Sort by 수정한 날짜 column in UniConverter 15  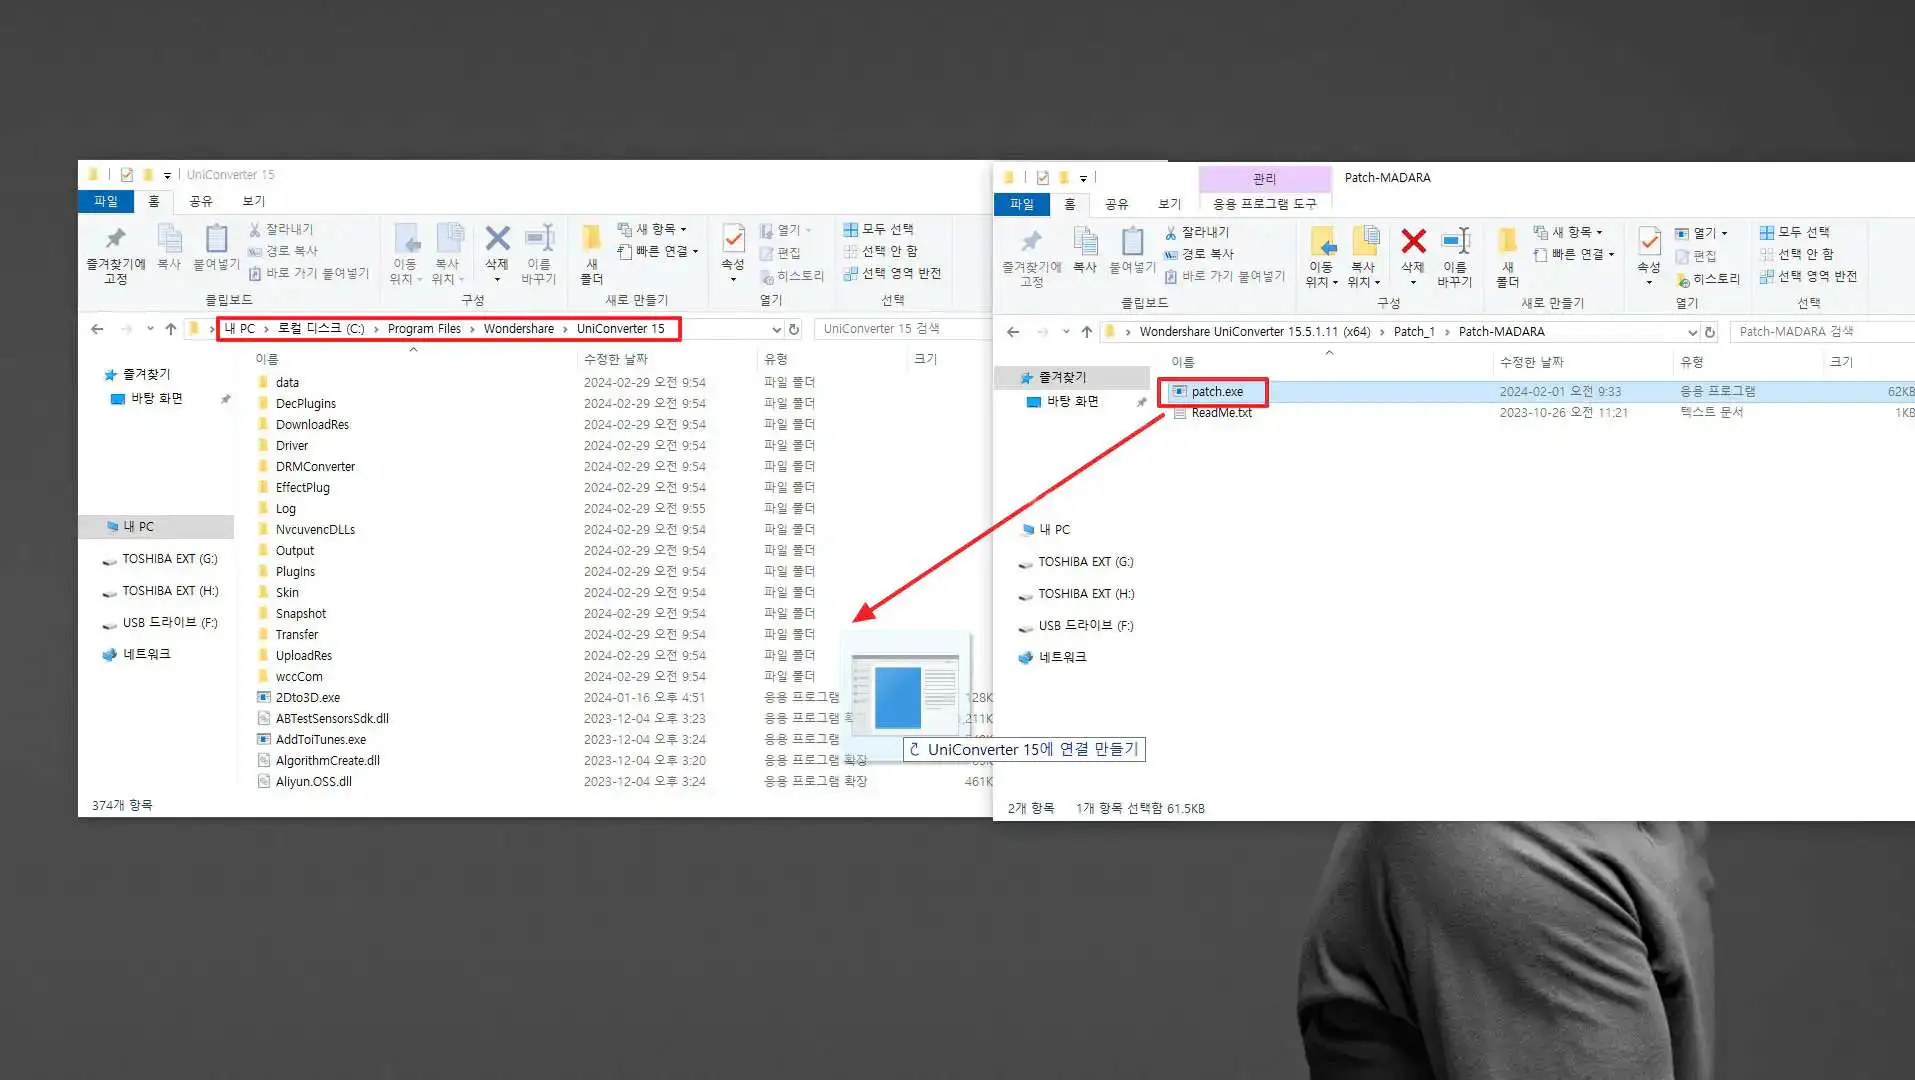tap(615, 359)
